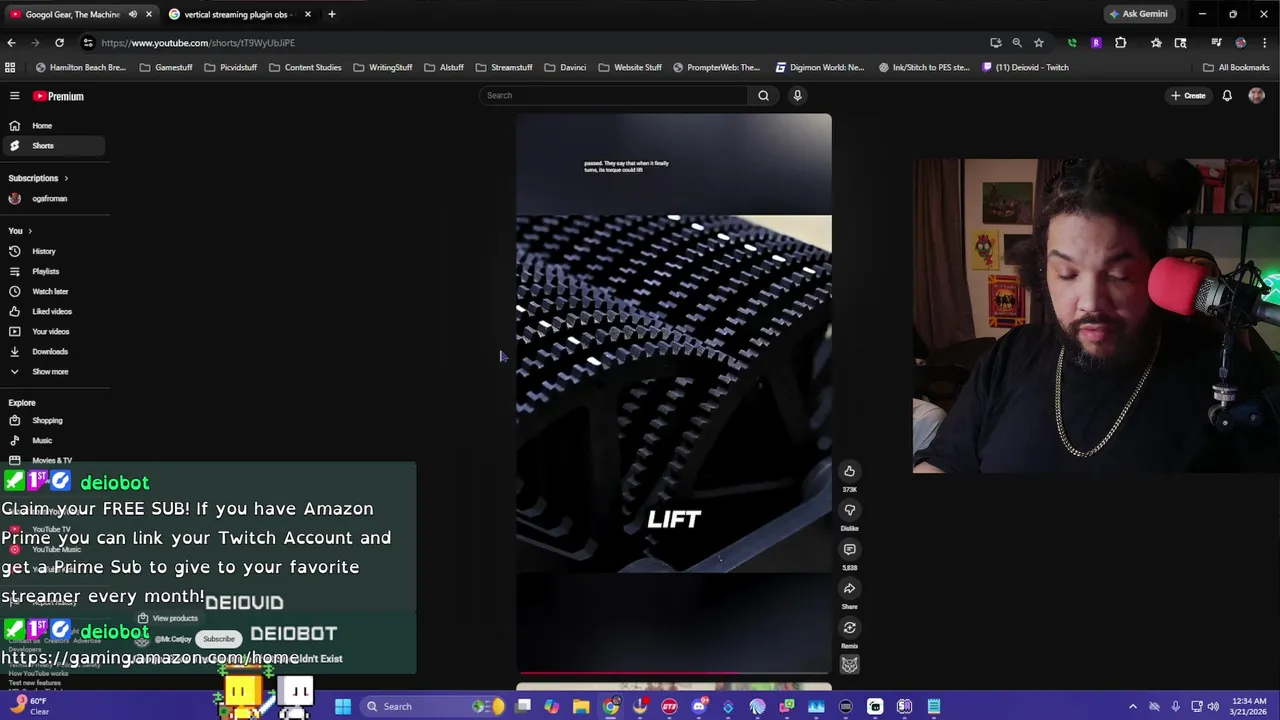The height and width of the screenshot is (720, 1280).
Task: Click the YouTube Premium logo
Action: 58,96
